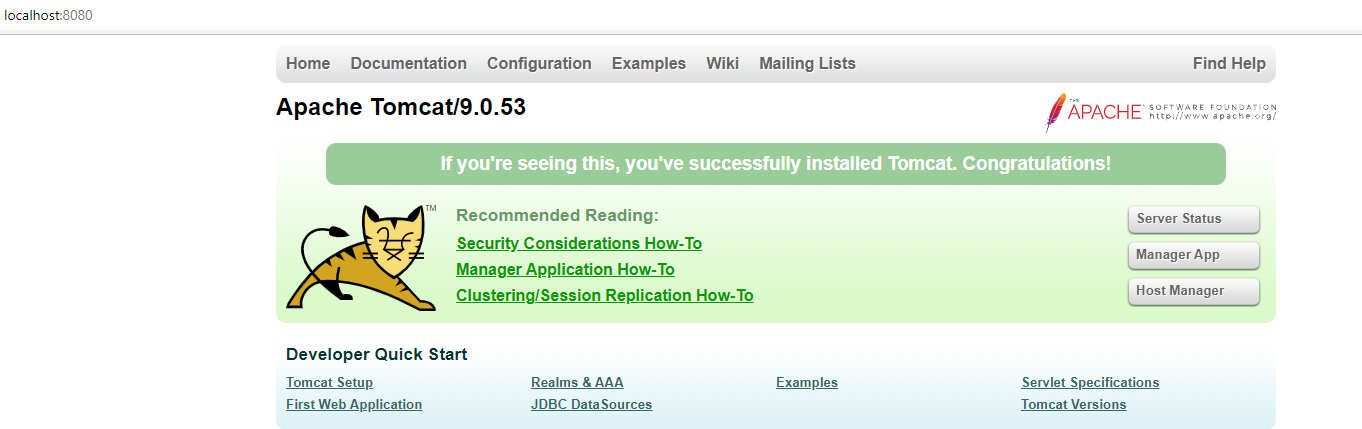Open the Realms & AAA link
Image resolution: width=1362 pixels, height=429 pixels.
click(x=577, y=382)
